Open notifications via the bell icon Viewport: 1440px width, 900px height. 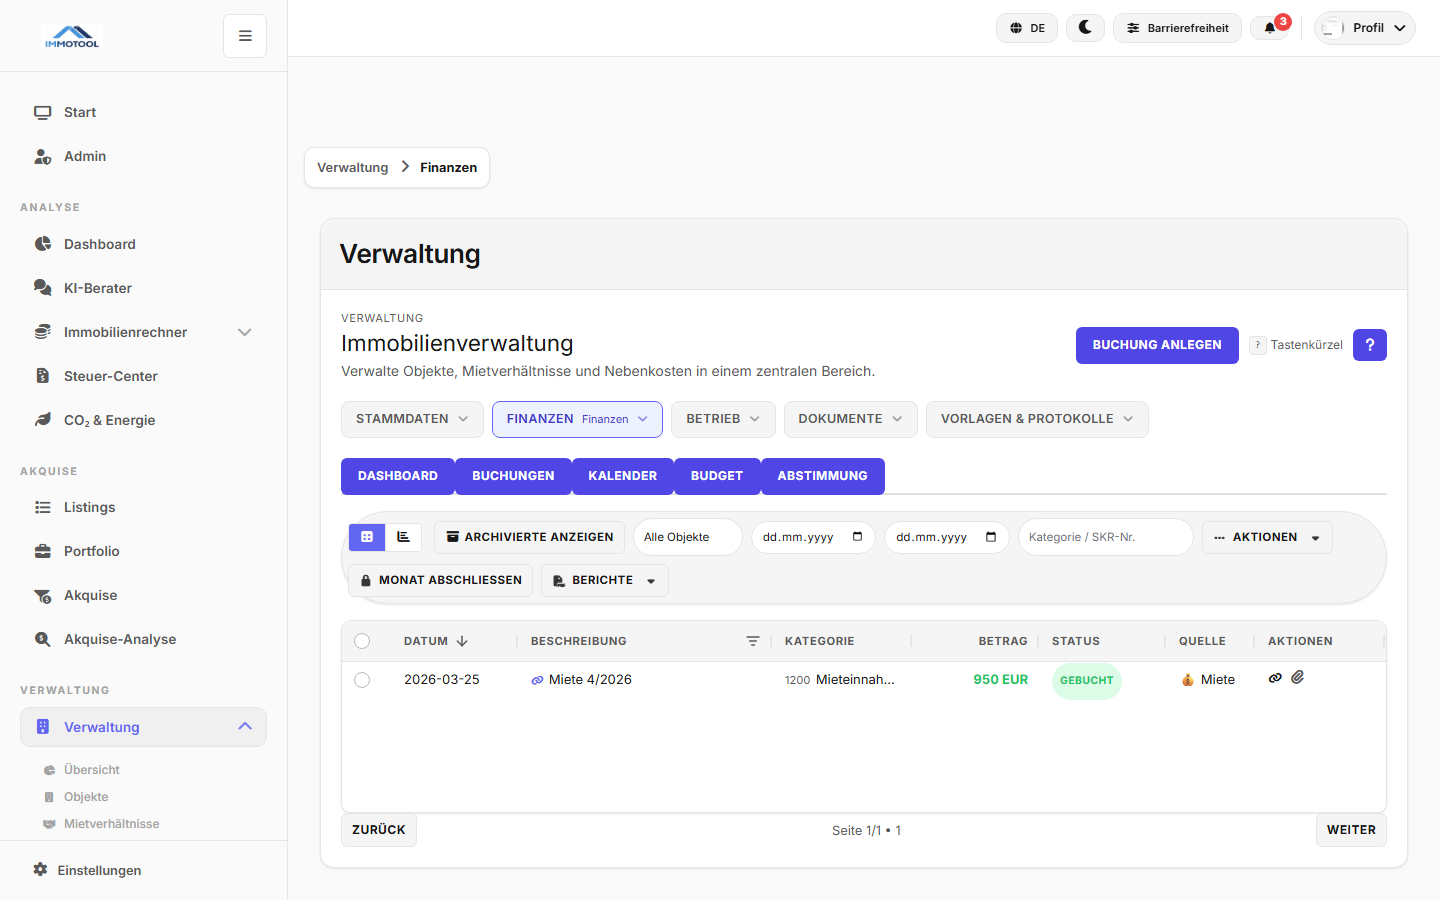(1270, 28)
